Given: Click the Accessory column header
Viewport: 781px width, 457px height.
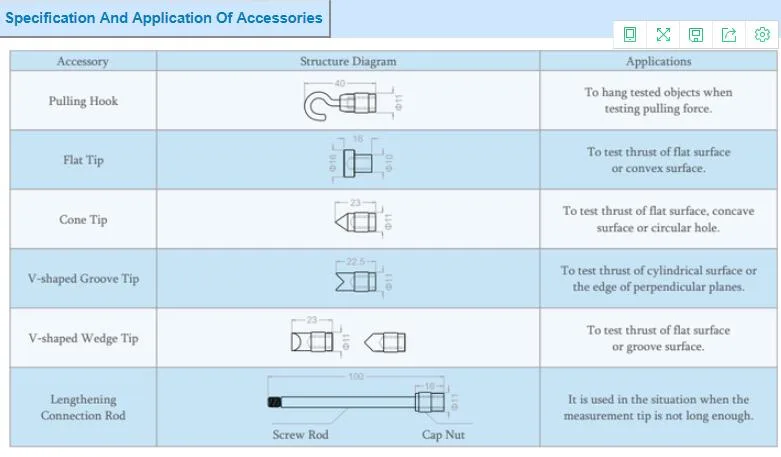Looking at the screenshot, I should coord(83,61).
